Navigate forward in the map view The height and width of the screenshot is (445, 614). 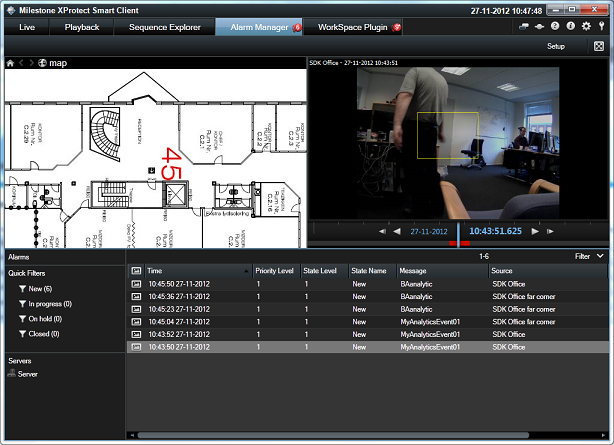coord(31,63)
